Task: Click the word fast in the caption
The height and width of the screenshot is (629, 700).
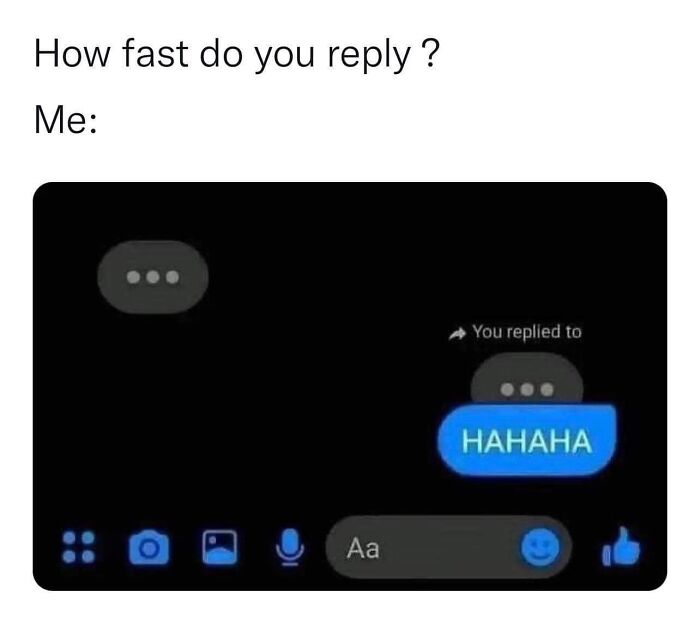Action: point(155,53)
